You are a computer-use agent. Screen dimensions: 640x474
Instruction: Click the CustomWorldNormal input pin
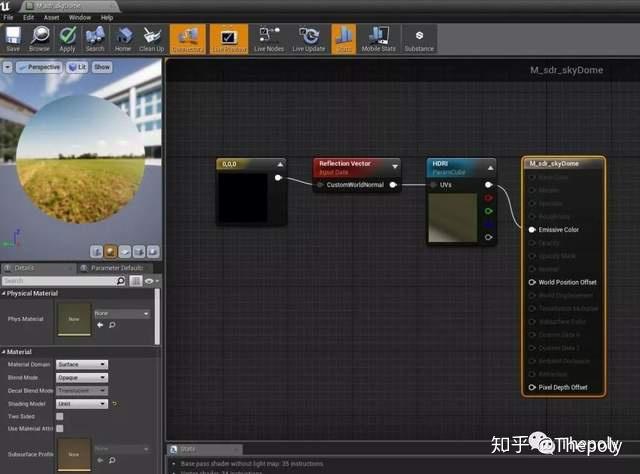coord(320,185)
